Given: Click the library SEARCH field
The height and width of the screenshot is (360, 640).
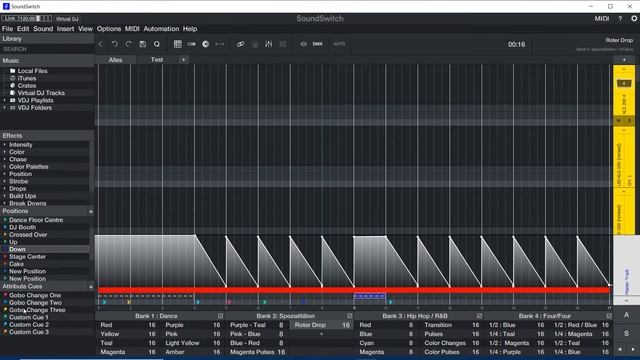Looking at the screenshot, I should (x=47, y=49).
